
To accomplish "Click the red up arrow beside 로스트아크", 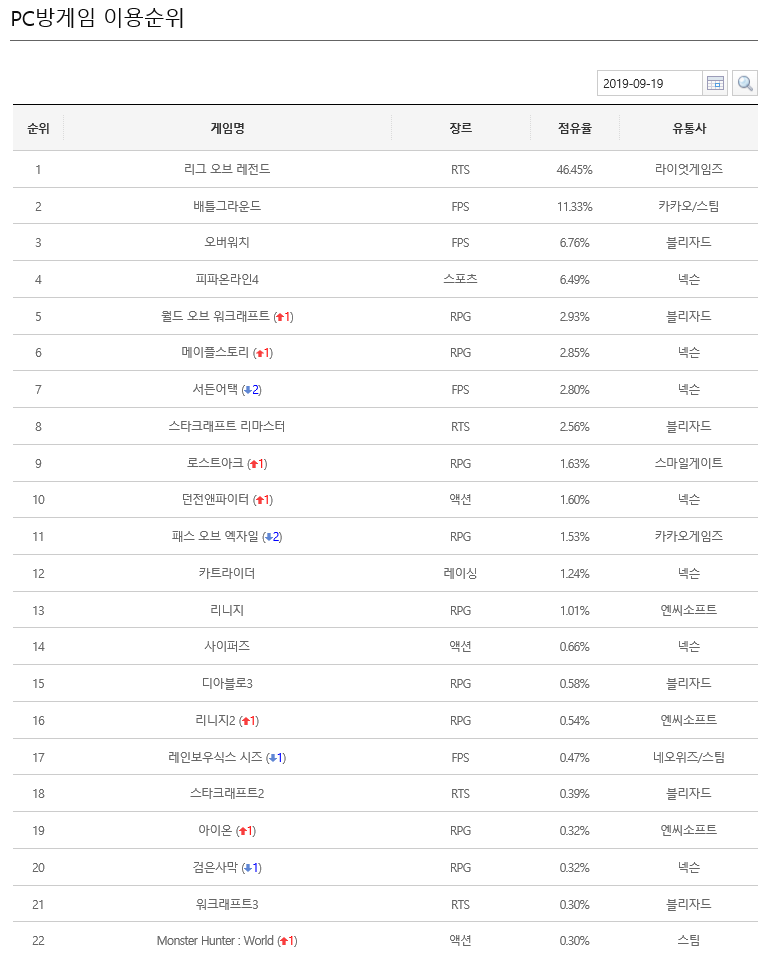I will coord(254,464).
